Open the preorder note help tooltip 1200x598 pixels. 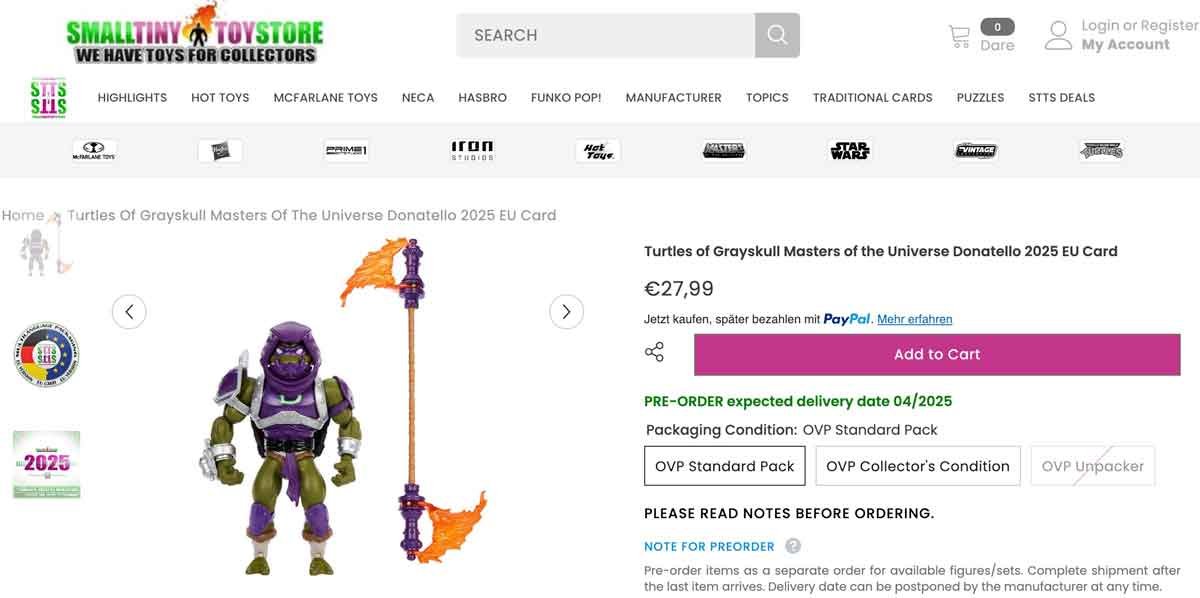coord(791,546)
